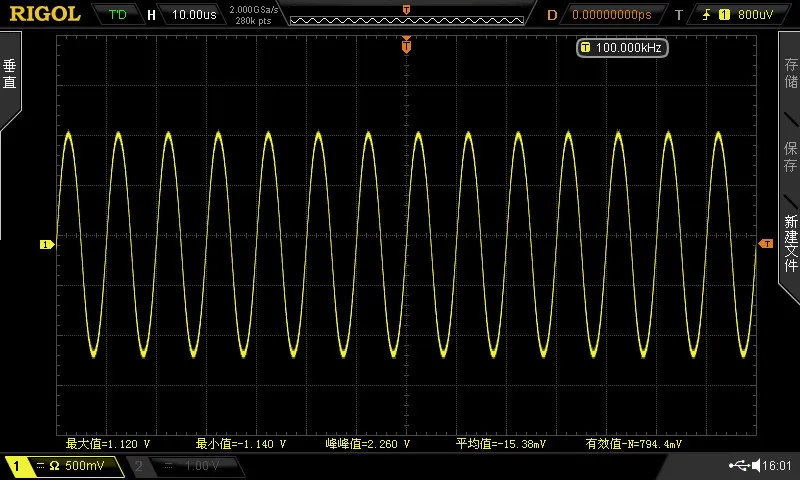800x480 pixels.
Task: Click the 有效值-N=794.4mV measurement
Action: pyautogui.click(x=633, y=444)
